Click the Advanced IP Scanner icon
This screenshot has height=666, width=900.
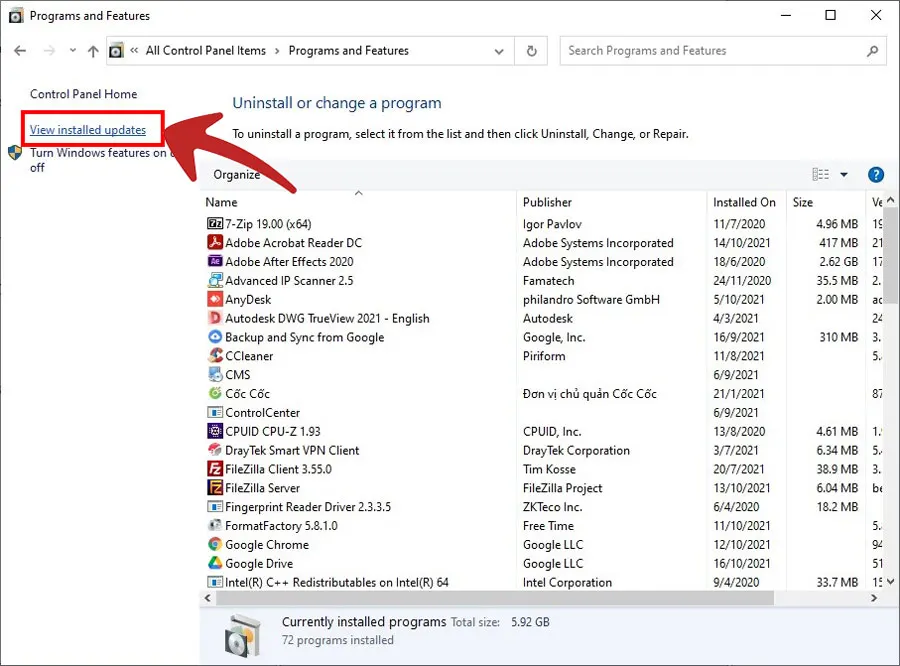click(x=215, y=280)
